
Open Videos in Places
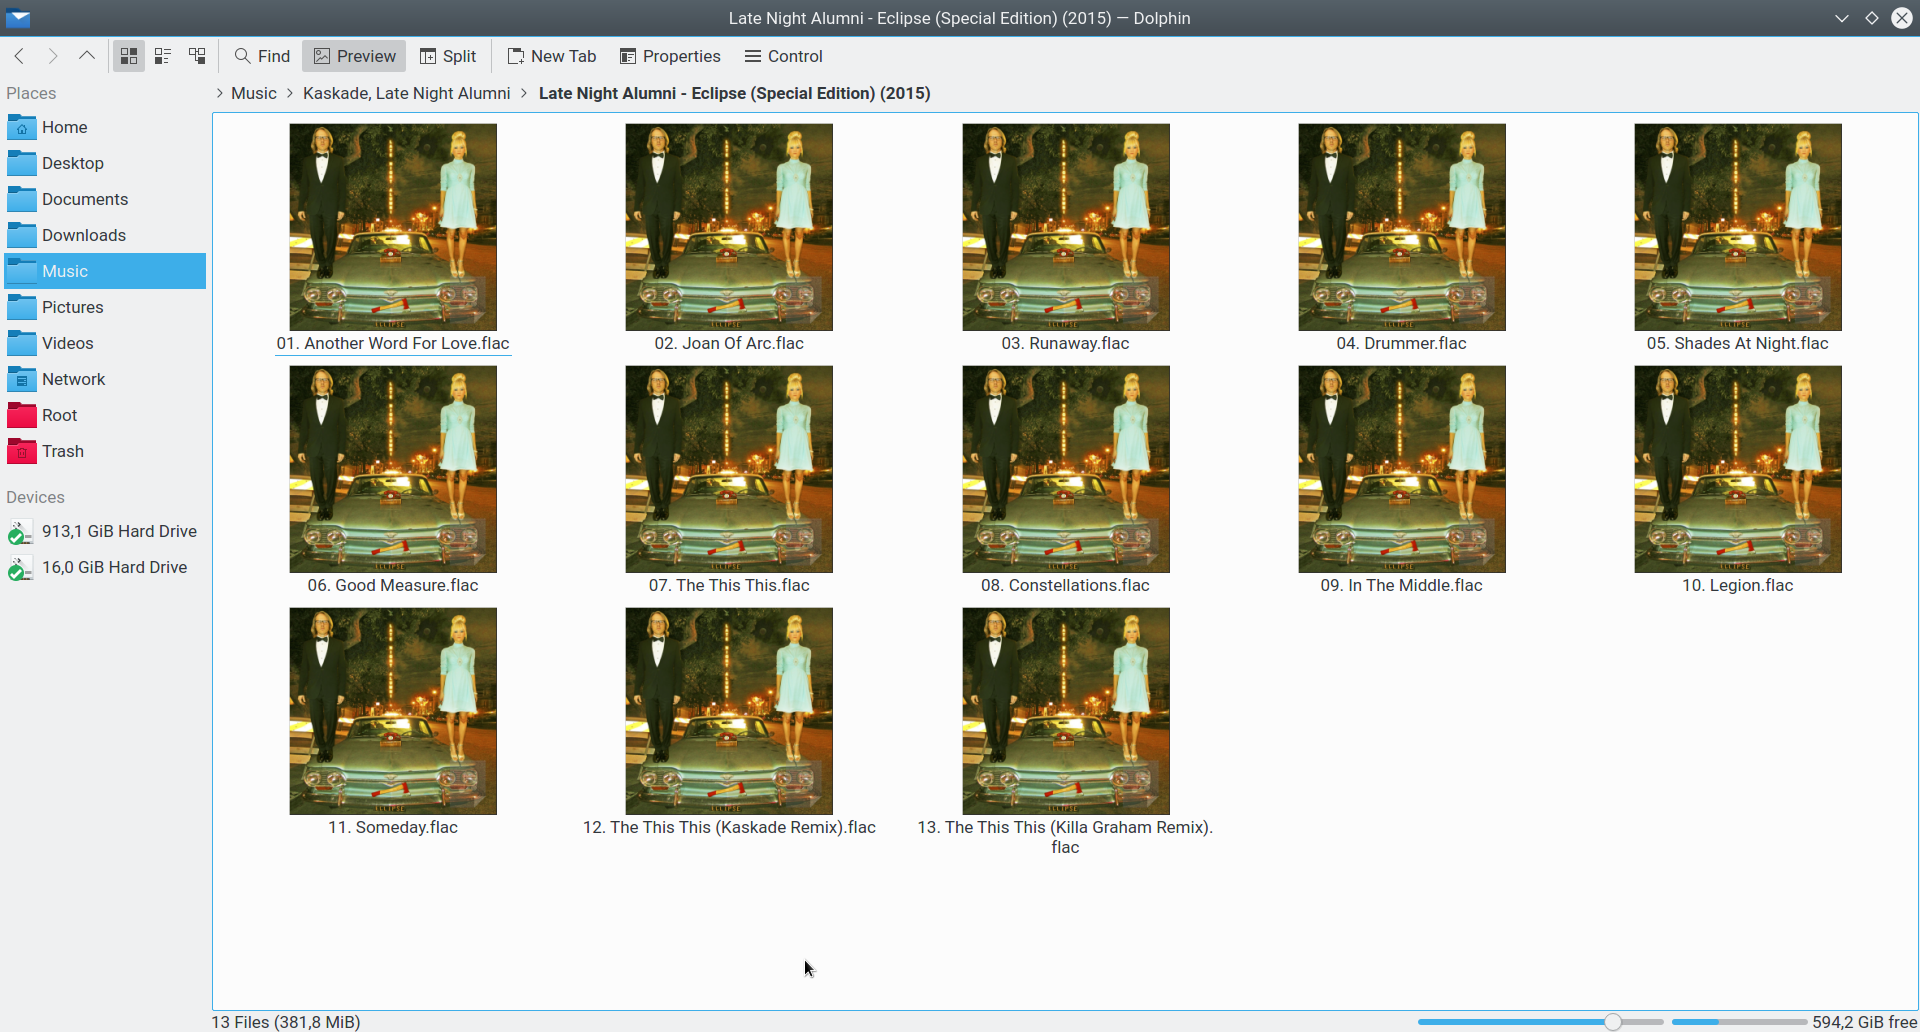coord(105,343)
